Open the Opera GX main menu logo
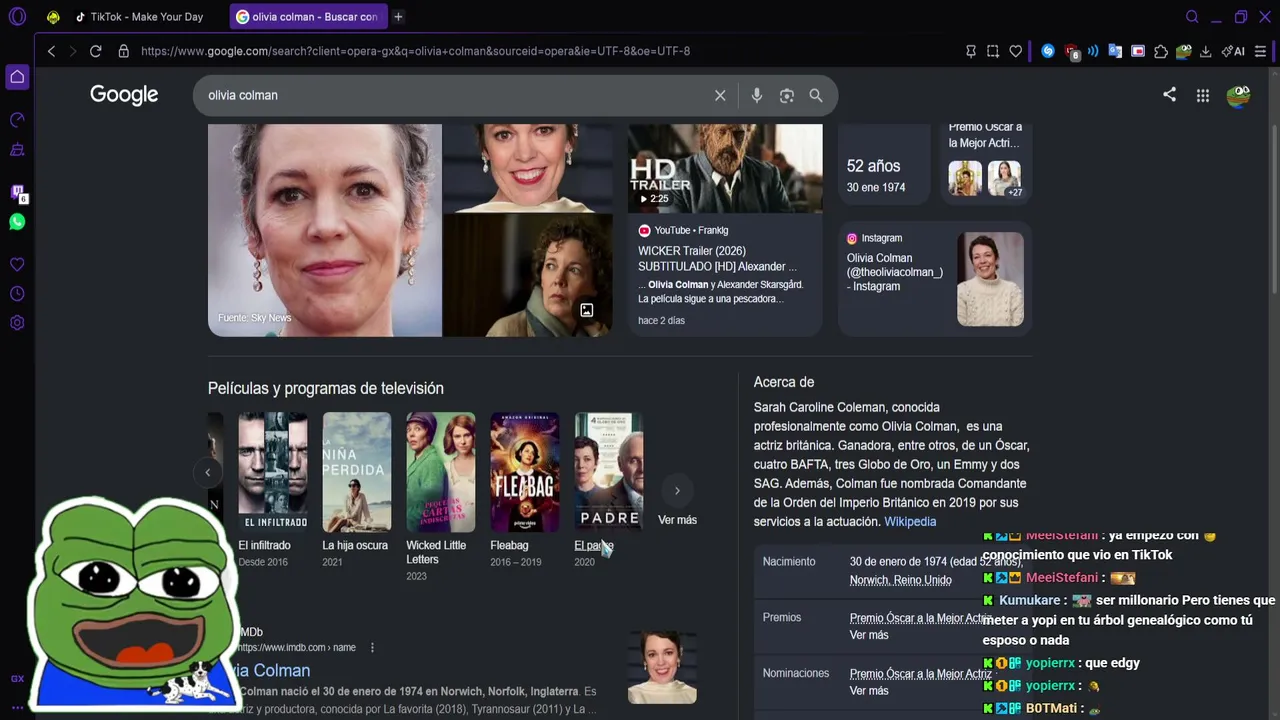The width and height of the screenshot is (1280, 720). click(17, 17)
